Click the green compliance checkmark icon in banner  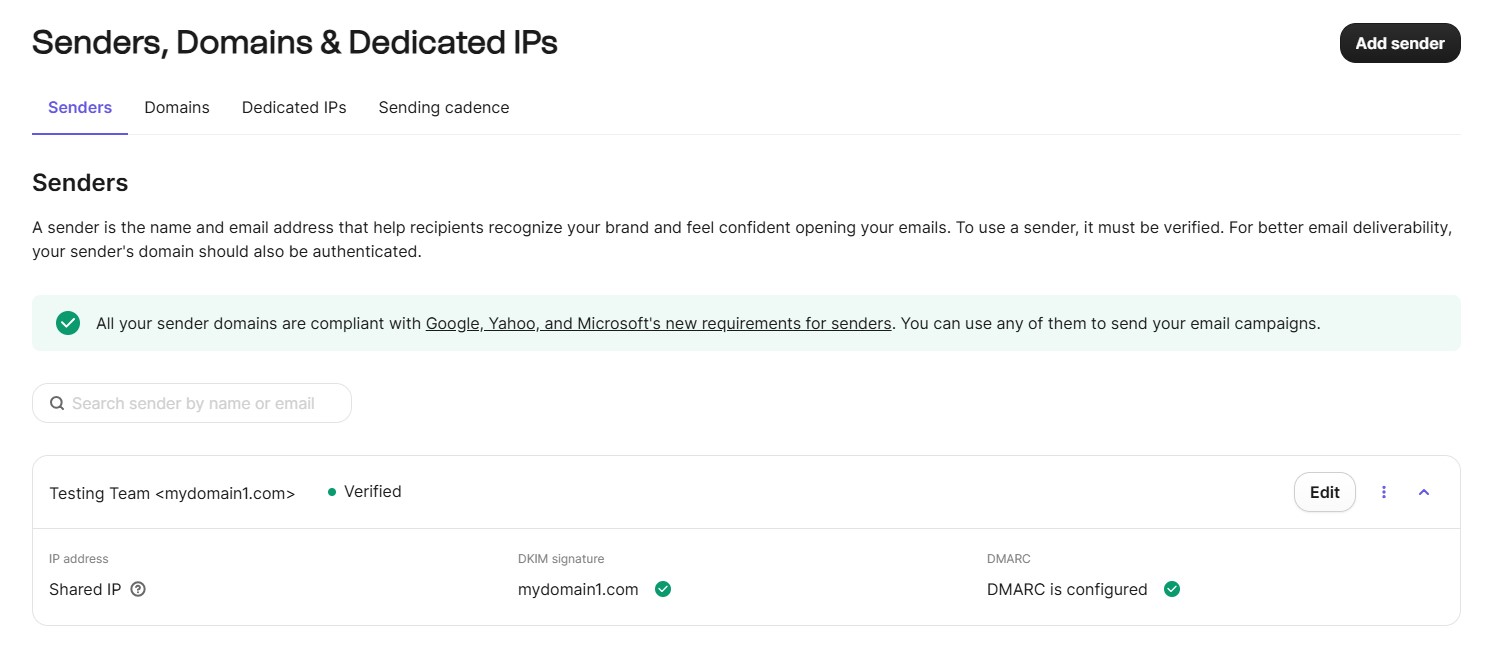coord(68,323)
